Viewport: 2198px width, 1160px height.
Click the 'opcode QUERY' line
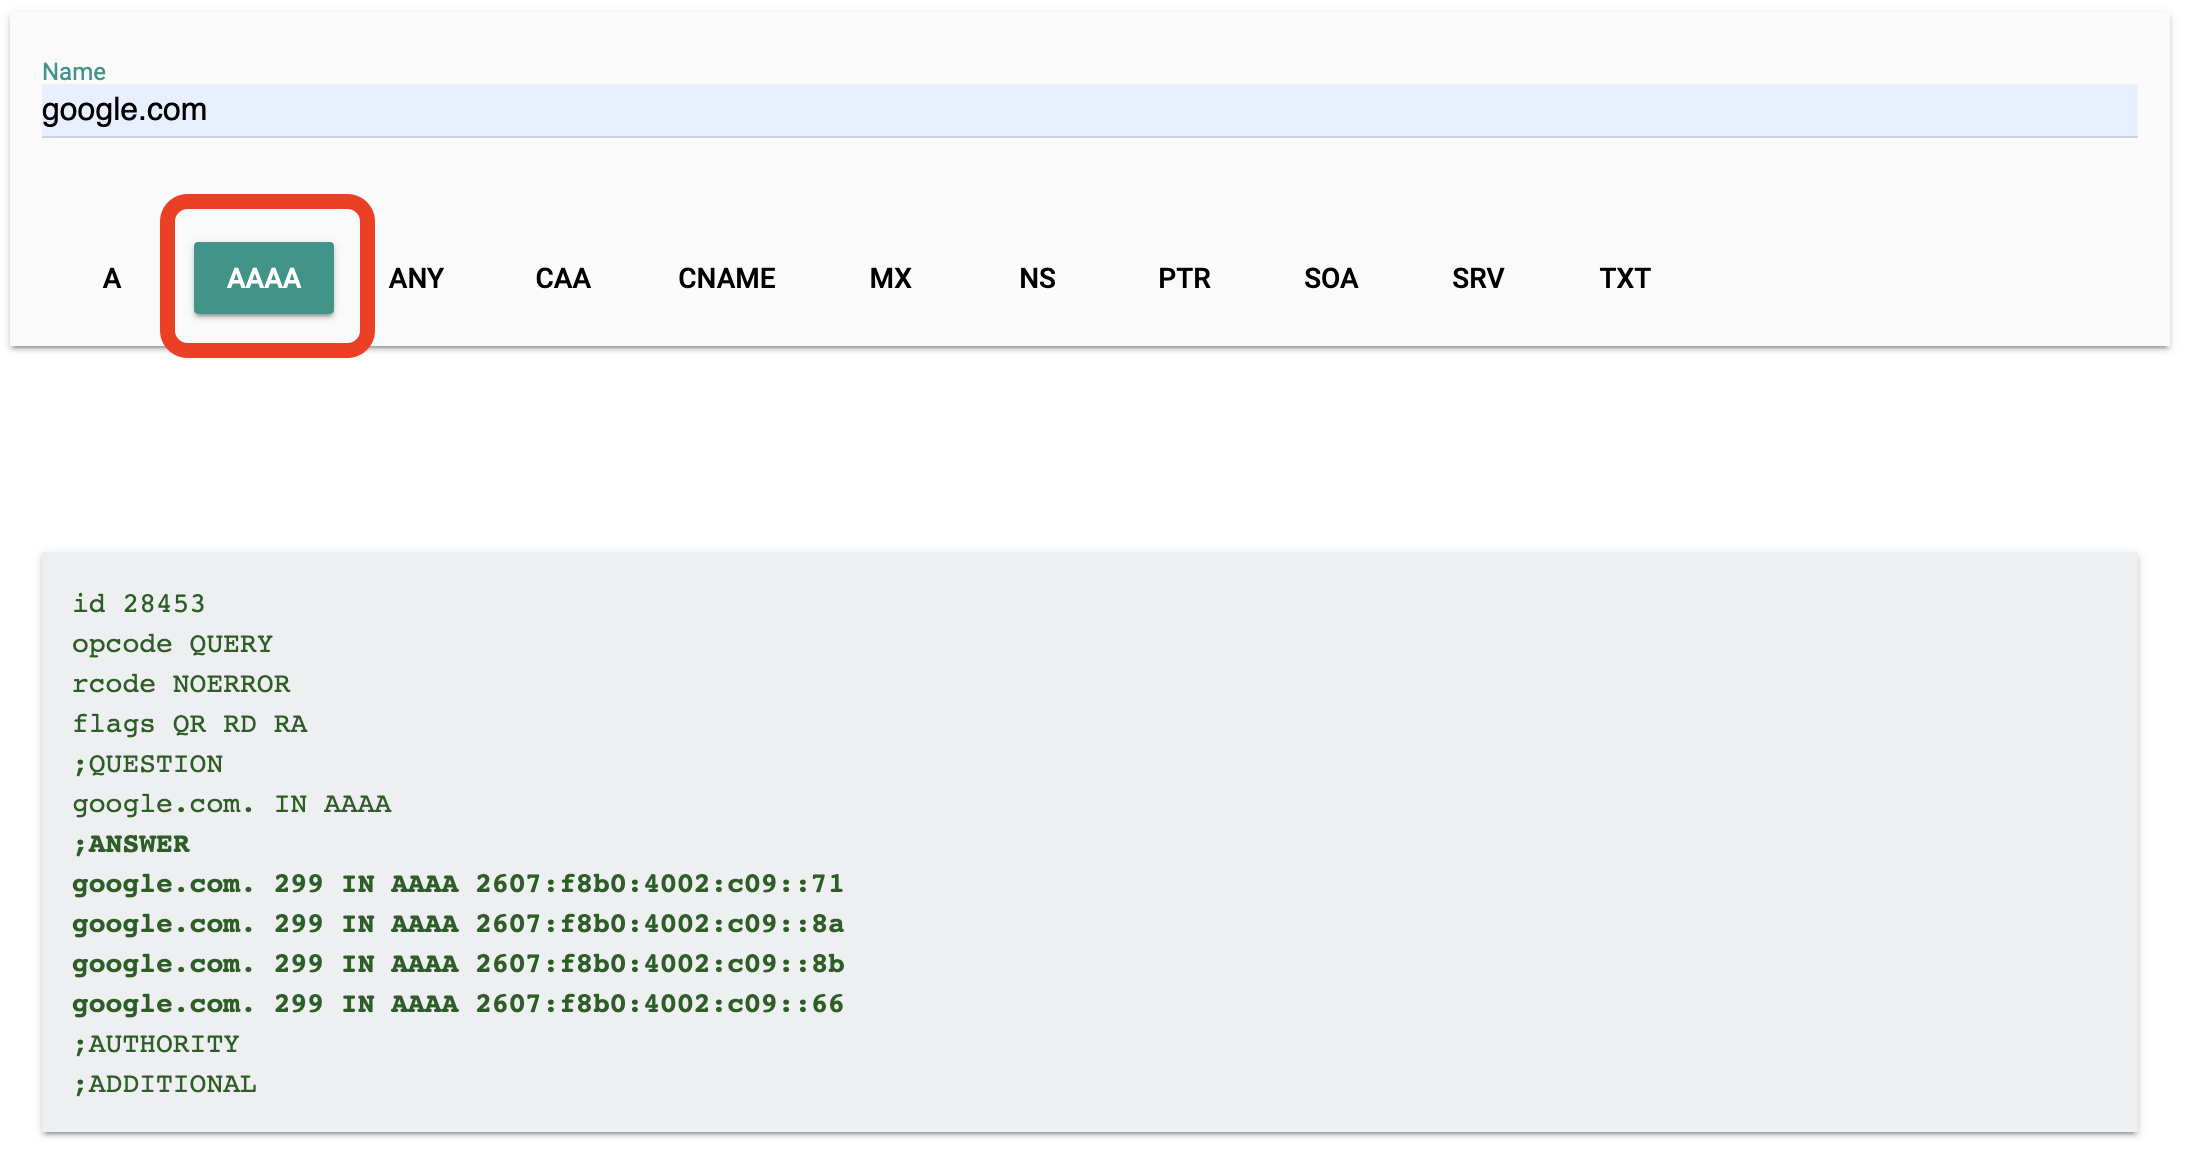point(172,644)
